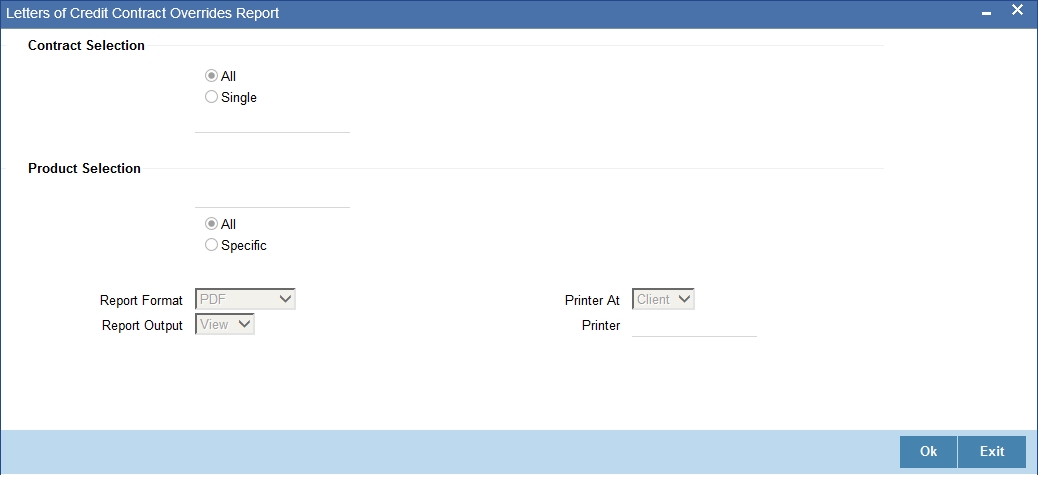This screenshot has width=1038, height=483.
Task: Click the Product Selection heading
Action: pos(84,168)
